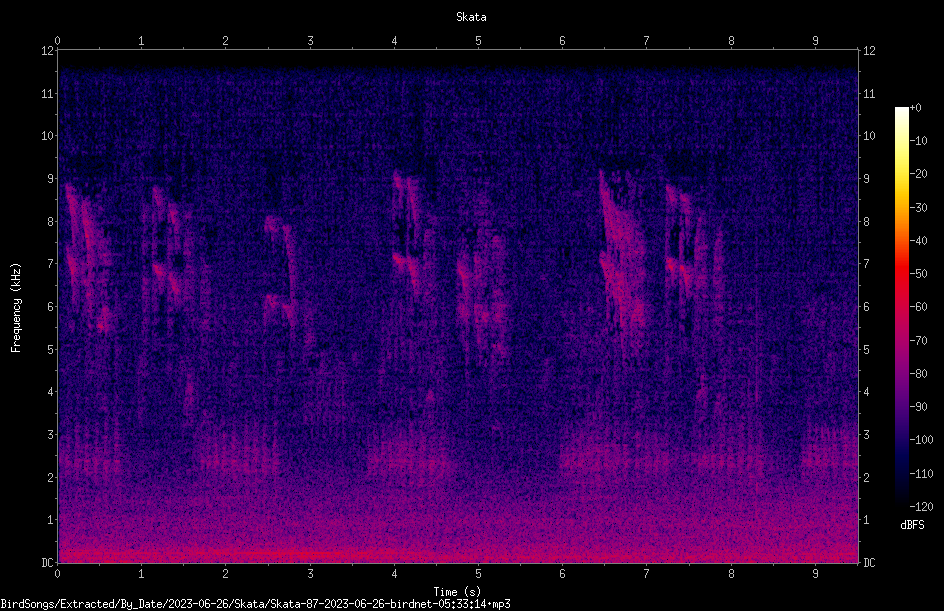Click the "-80" color scale label

pyautogui.click(x=918, y=374)
